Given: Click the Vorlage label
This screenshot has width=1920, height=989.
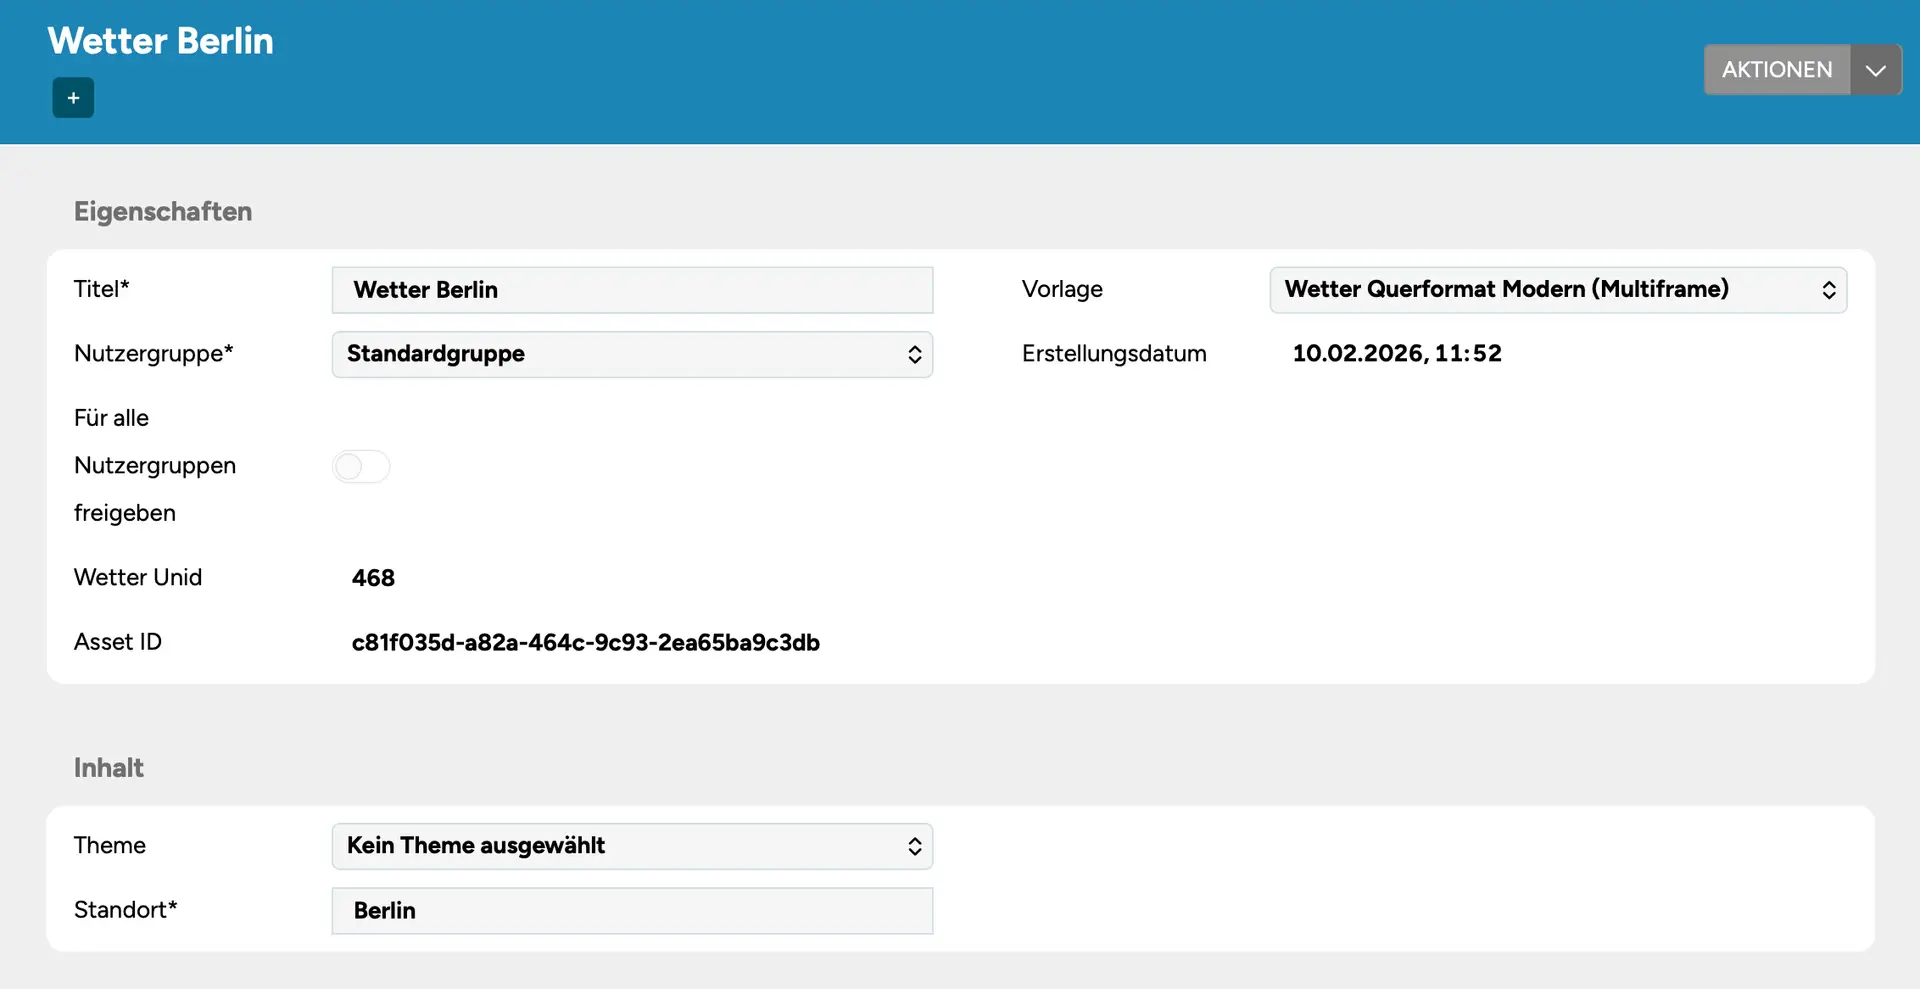Looking at the screenshot, I should (1062, 289).
